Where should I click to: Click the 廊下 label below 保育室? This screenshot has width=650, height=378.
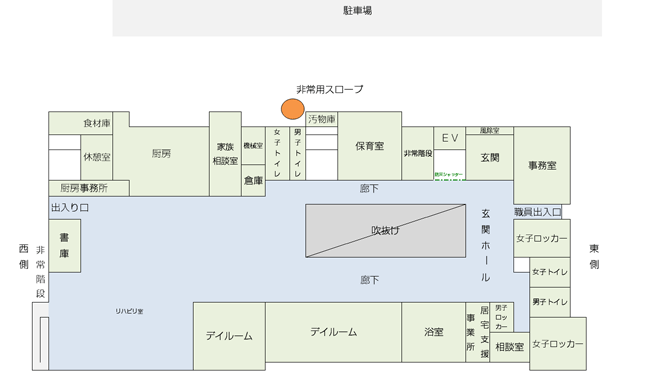pyautogui.click(x=369, y=189)
